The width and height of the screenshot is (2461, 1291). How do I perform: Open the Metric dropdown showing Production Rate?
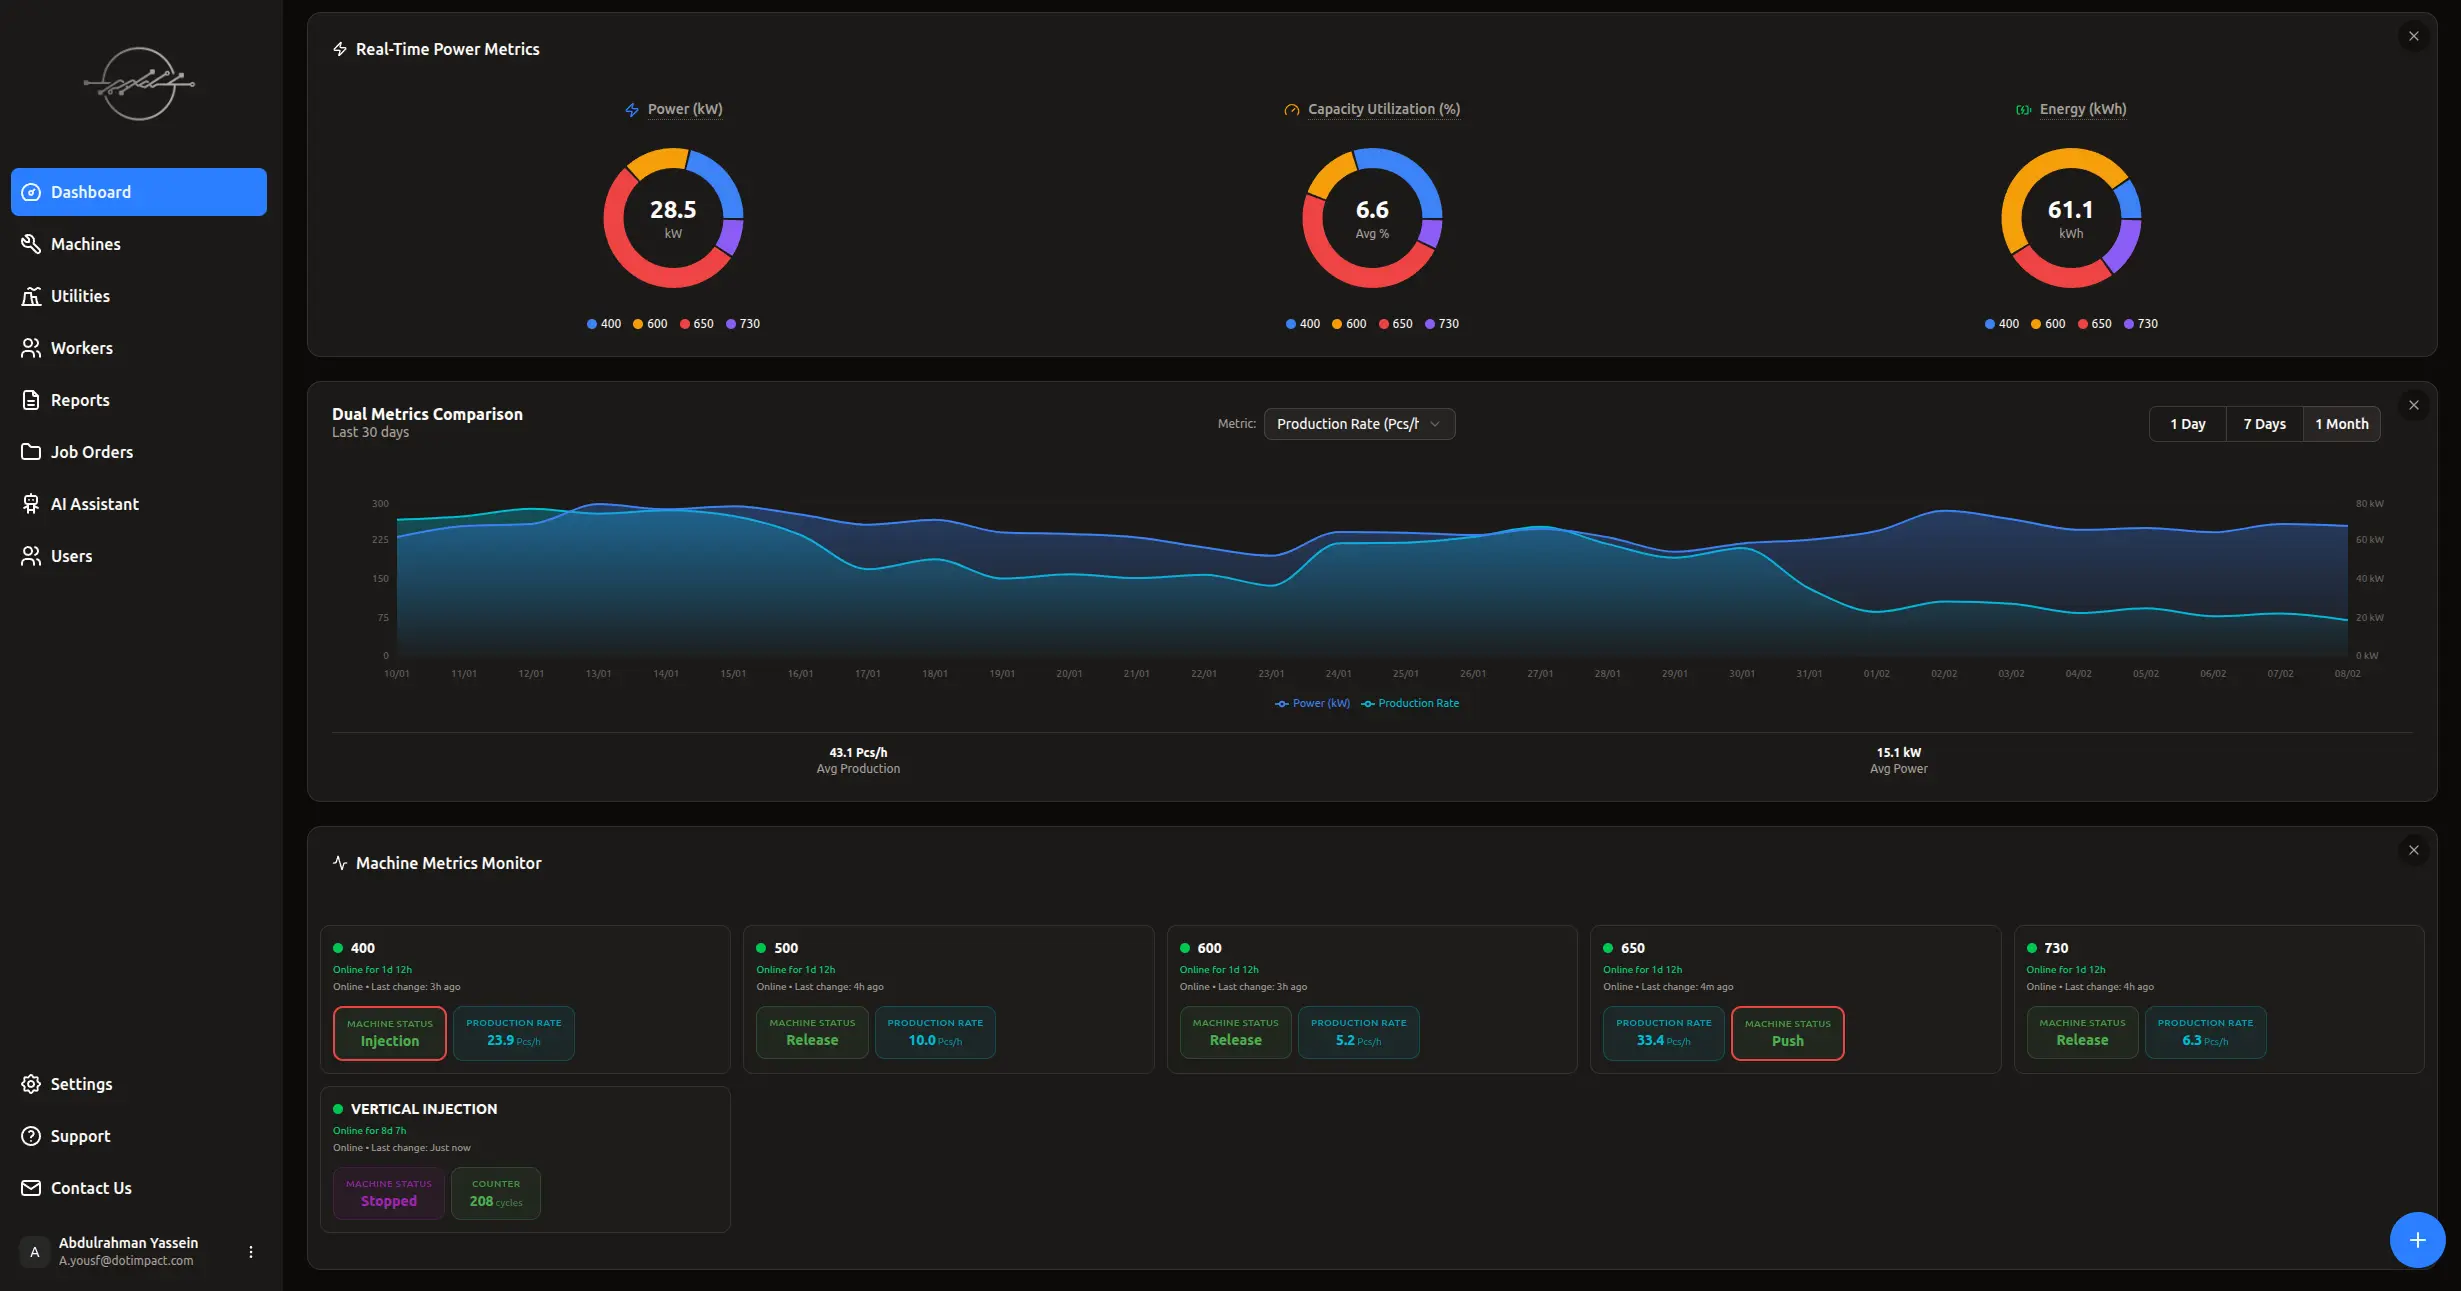tap(1359, 423)
